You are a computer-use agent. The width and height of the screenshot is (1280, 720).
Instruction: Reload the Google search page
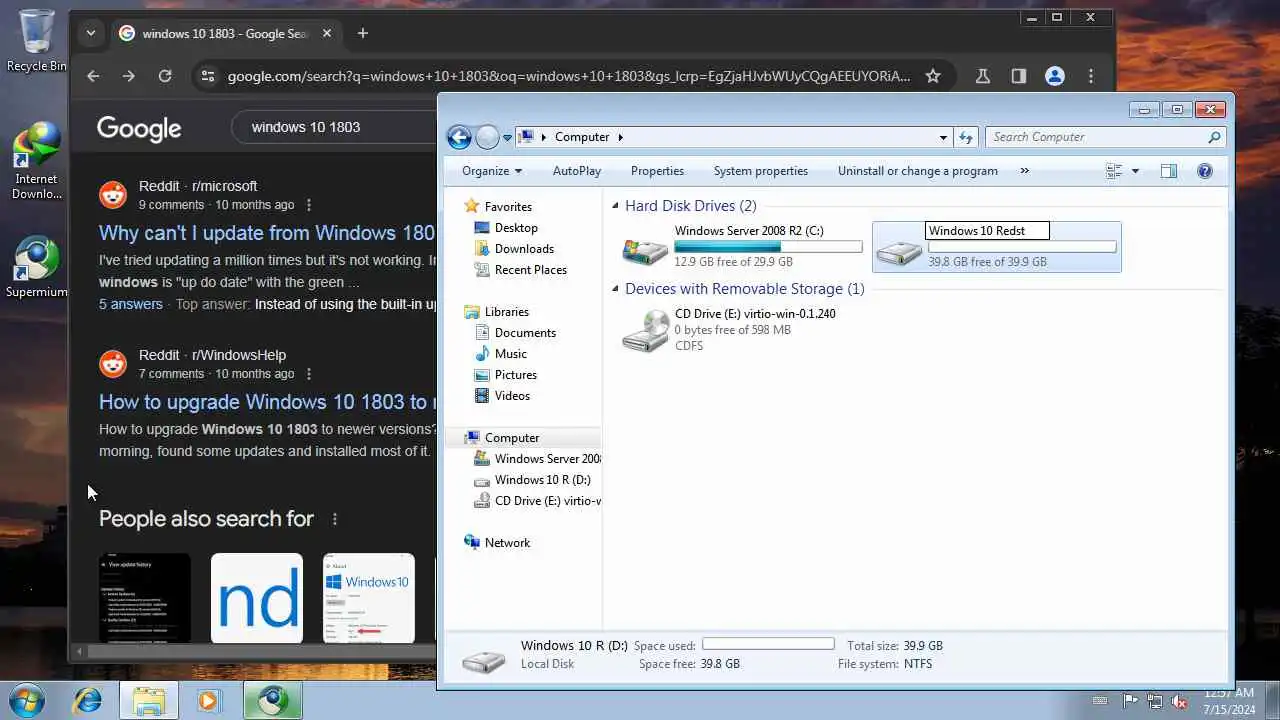click(x=165, y=76)
